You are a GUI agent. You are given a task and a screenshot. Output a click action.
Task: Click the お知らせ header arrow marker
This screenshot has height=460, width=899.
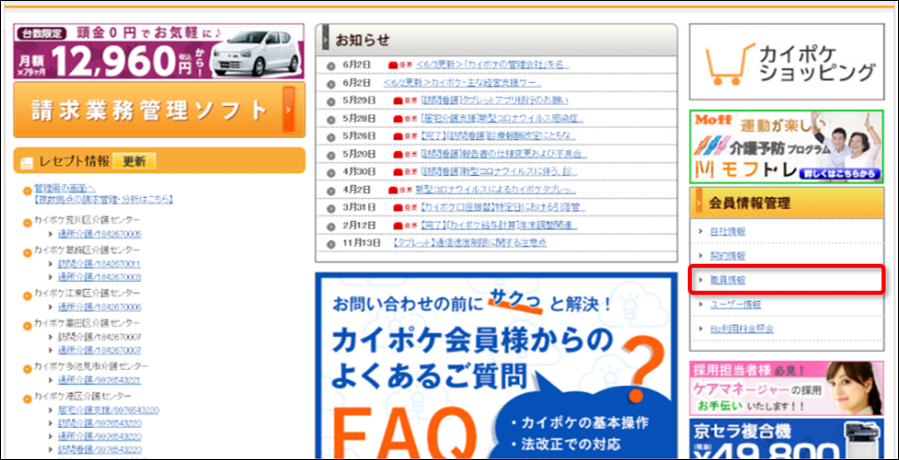pos(325,40)
